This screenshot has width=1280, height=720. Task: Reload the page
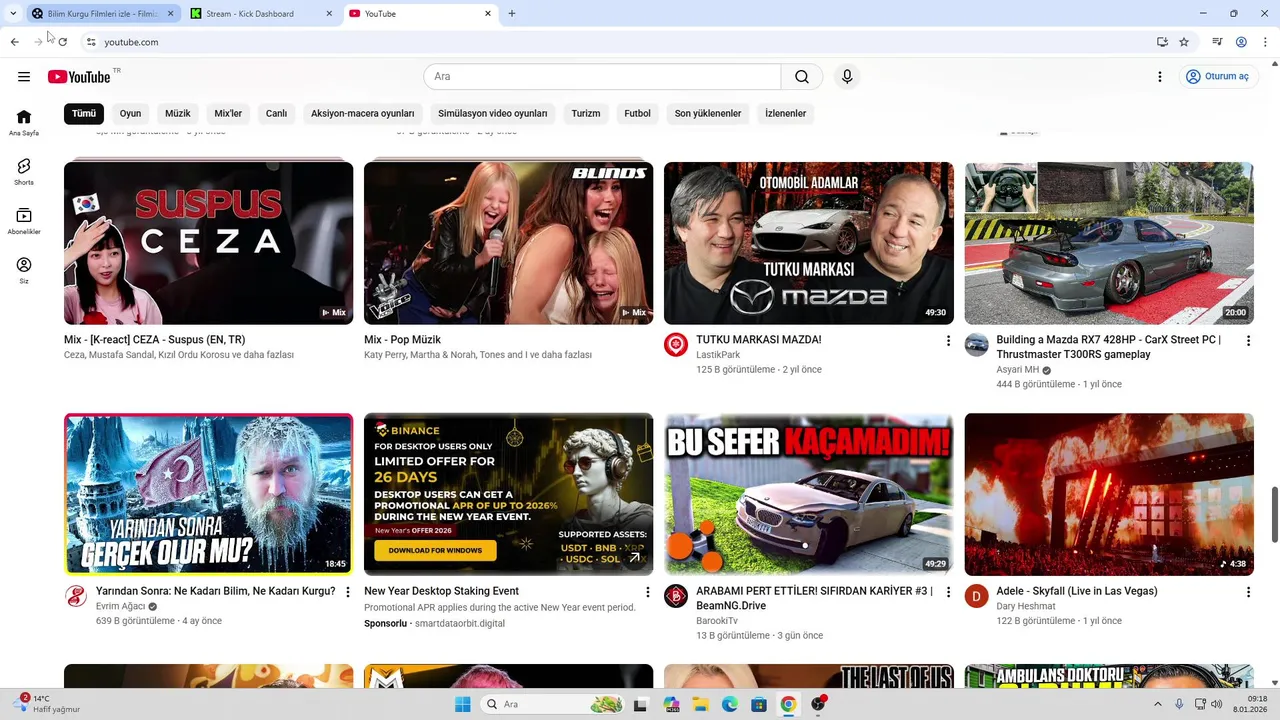(62, 42)
